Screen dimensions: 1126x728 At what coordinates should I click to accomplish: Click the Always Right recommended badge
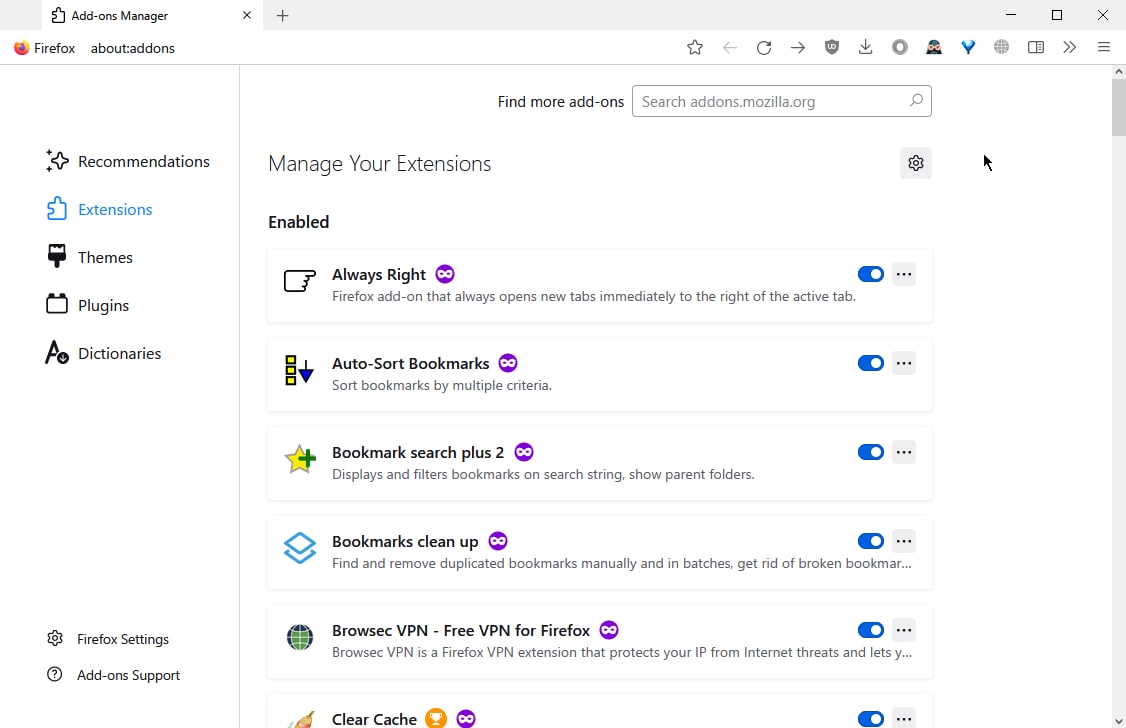click(445, 274)
